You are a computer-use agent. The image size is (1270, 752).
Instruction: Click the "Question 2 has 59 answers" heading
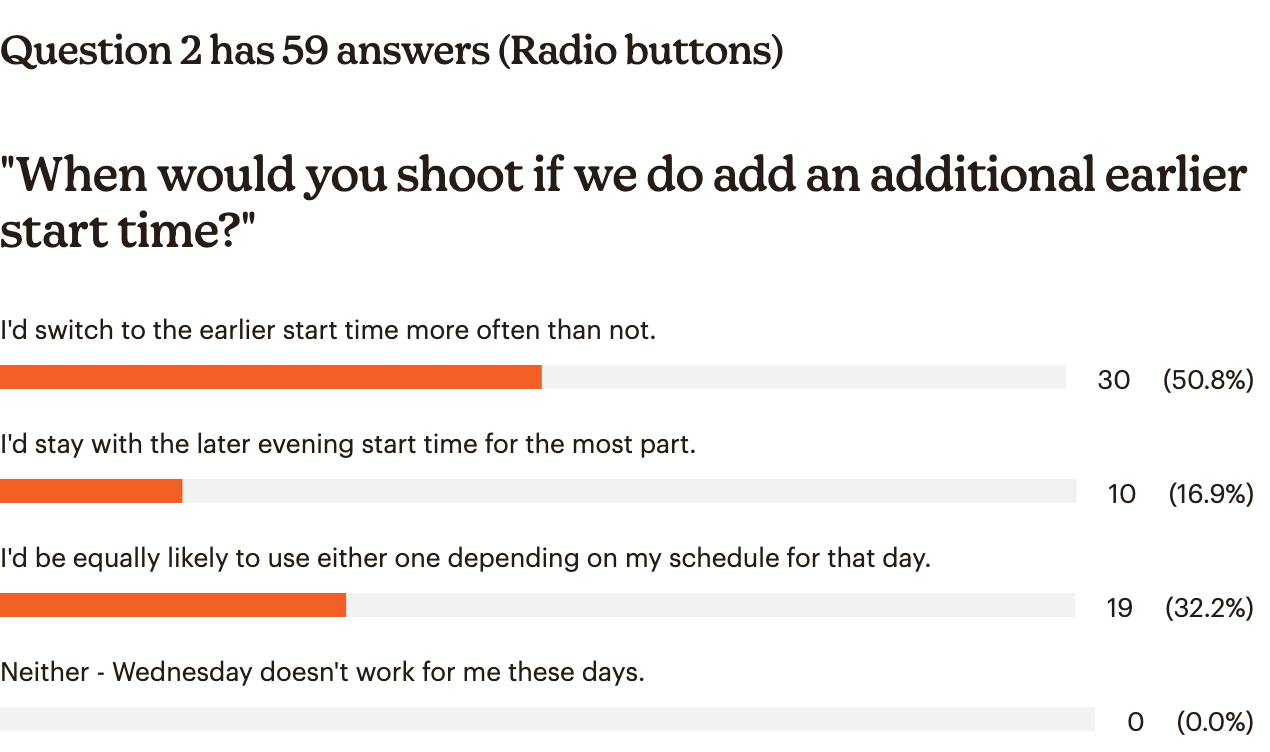point(391,51)
